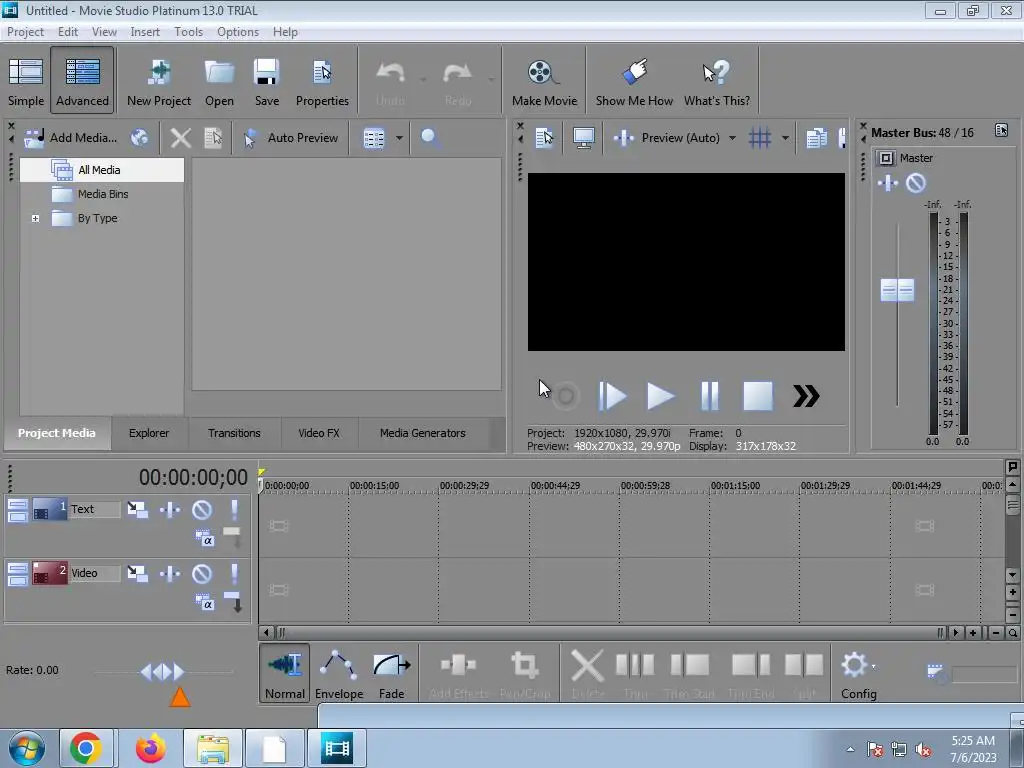Mute the Text track

pyautogui.click(x=202, y=509)
